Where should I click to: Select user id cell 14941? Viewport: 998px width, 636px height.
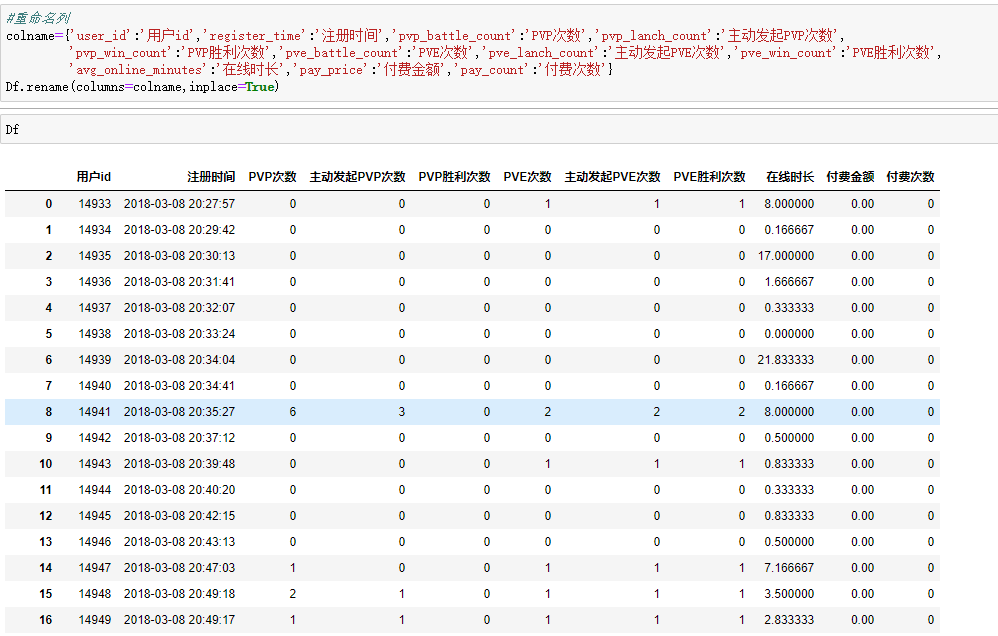(95, 412)
